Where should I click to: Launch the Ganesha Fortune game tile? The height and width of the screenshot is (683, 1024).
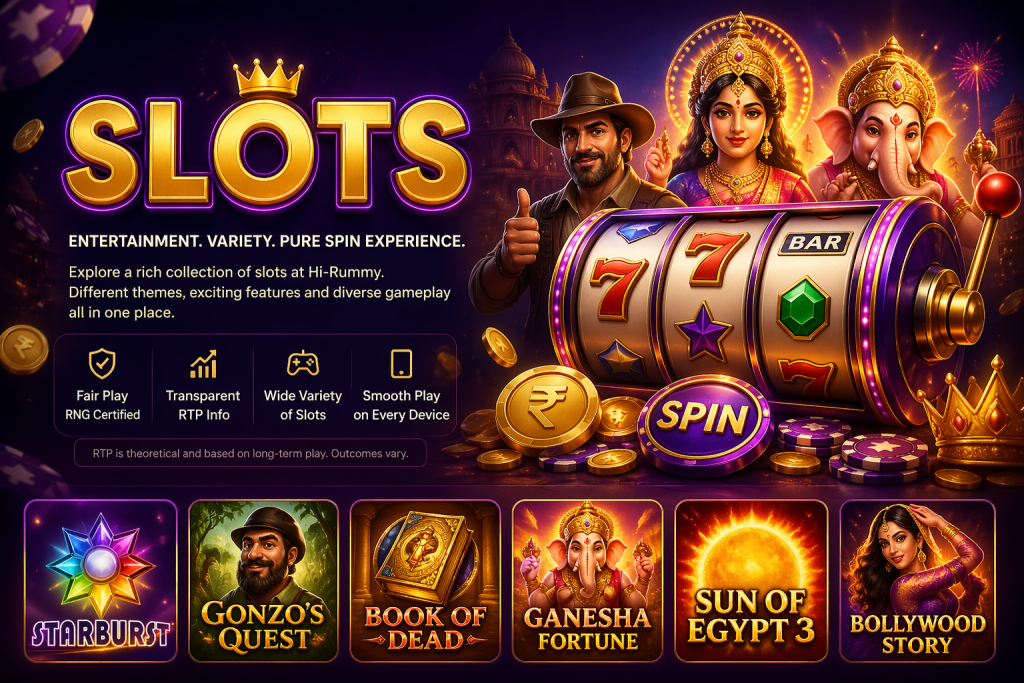click(587, 581)
